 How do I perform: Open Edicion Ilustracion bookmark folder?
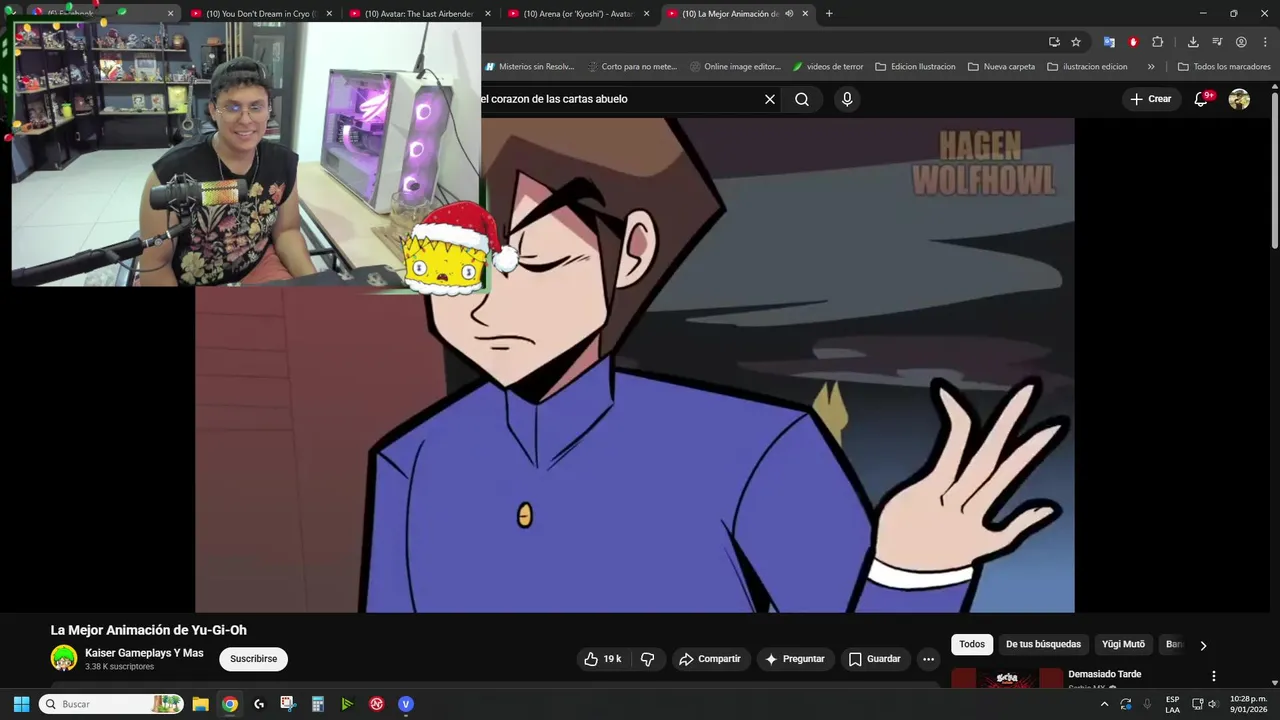click(915, 67)
